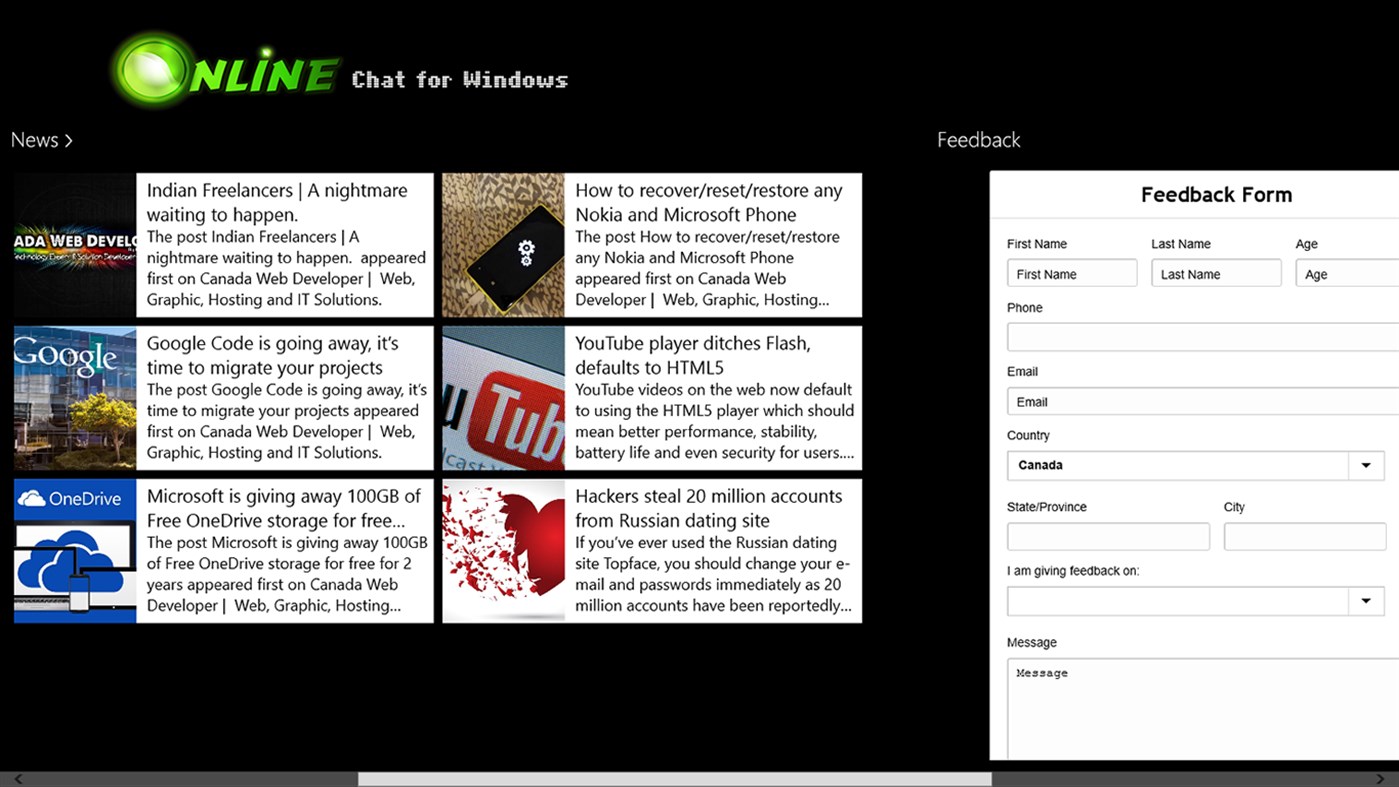Click the Phone input field
Image resolution: width=1399 pixels, height=787 pixels.
(1200, 336)
